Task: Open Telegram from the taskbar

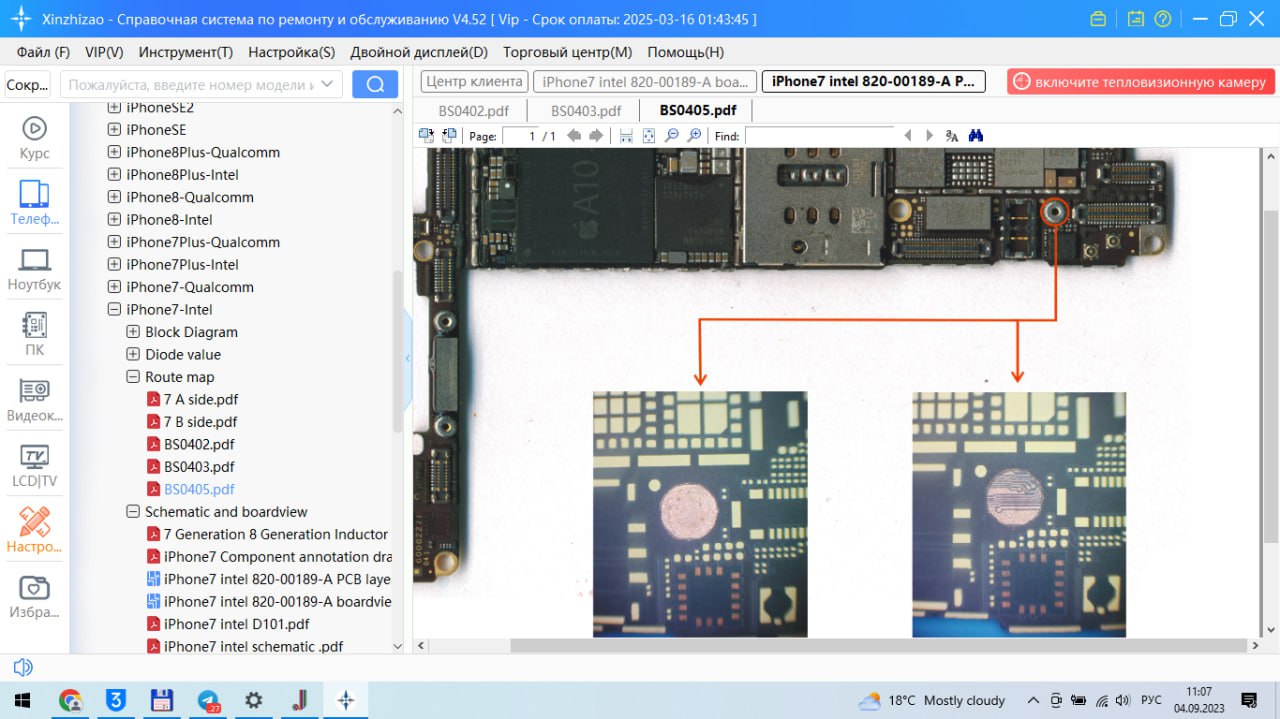Action: [208, 700]
